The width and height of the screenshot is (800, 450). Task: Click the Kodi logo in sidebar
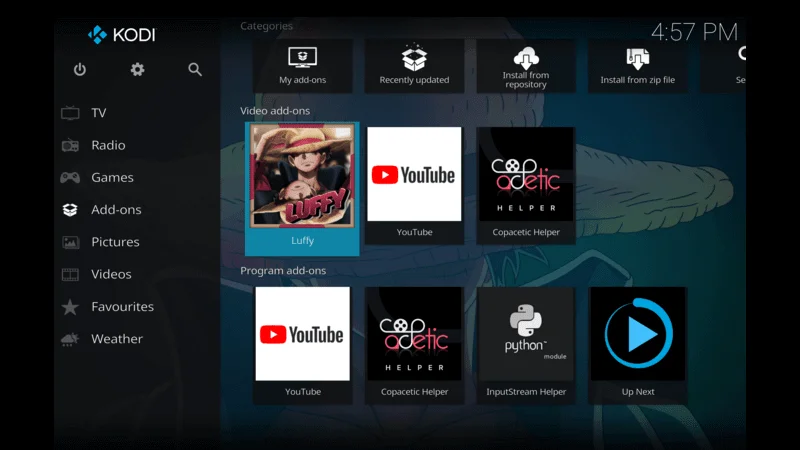pyautogui.click(x=122, y=35)
